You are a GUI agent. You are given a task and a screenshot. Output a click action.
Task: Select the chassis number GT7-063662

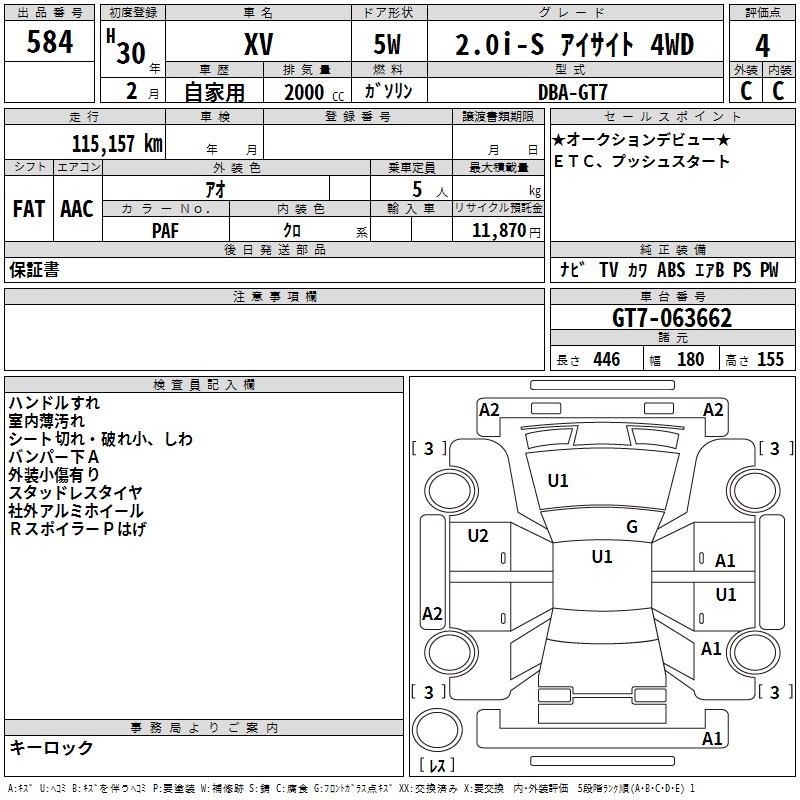672,318
